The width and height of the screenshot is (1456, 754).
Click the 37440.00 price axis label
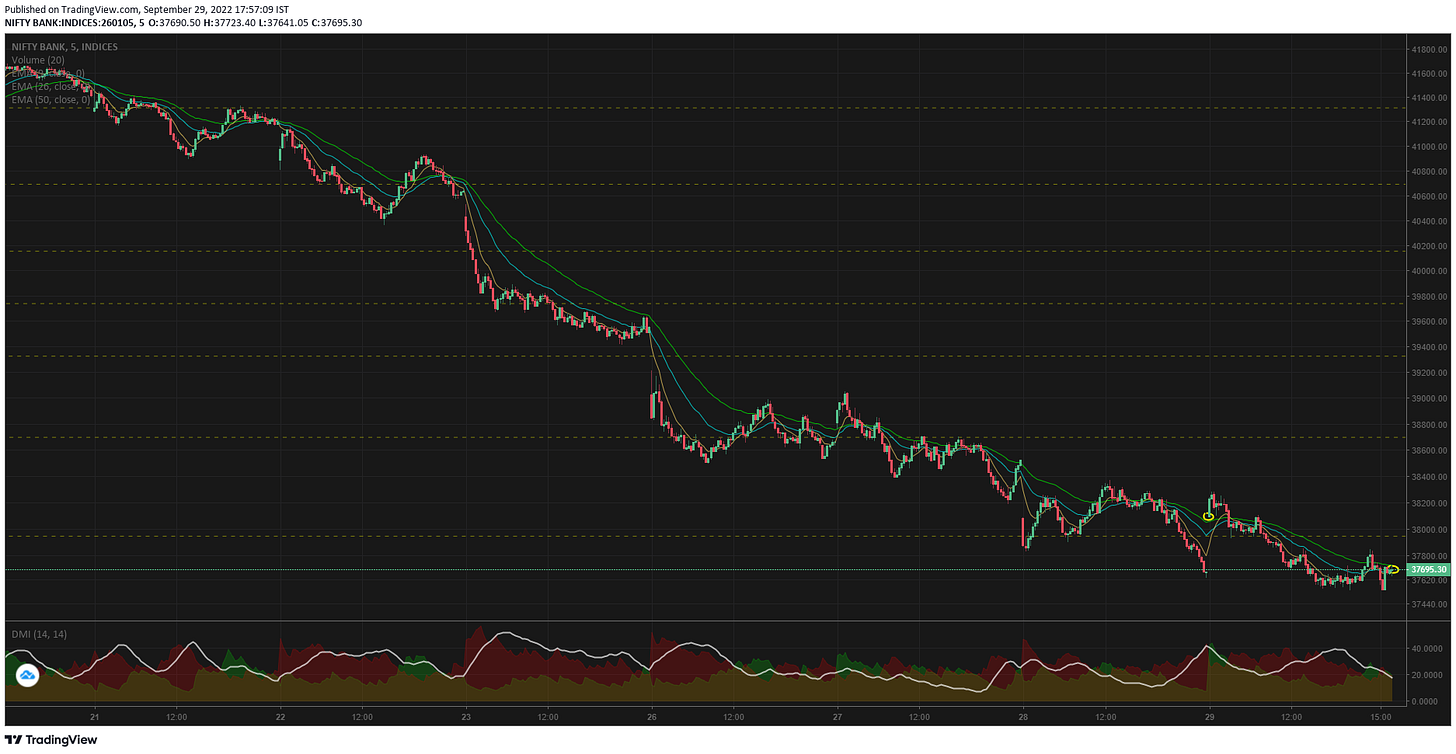click(x=1428, y=605)
